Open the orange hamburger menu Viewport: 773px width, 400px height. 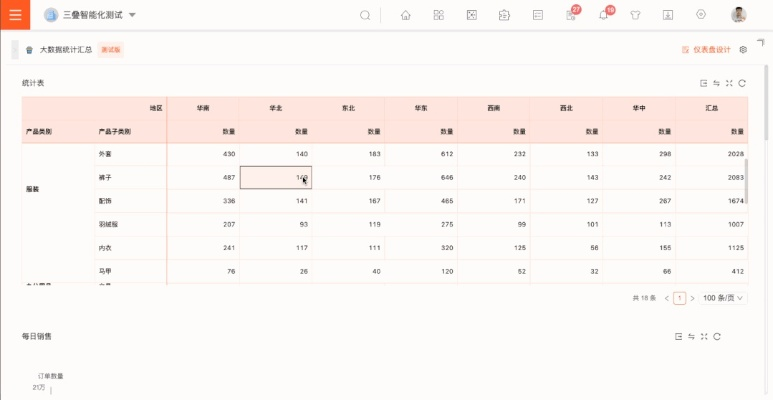click(16, 15)
